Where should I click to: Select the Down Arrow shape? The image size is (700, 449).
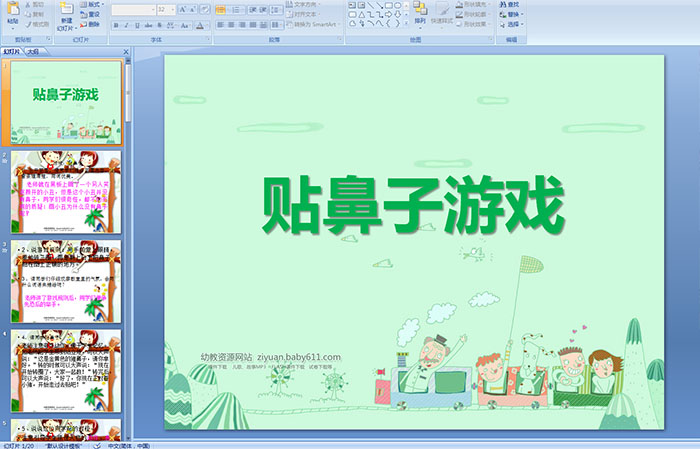pyautogui.click(x=397, y=15)
